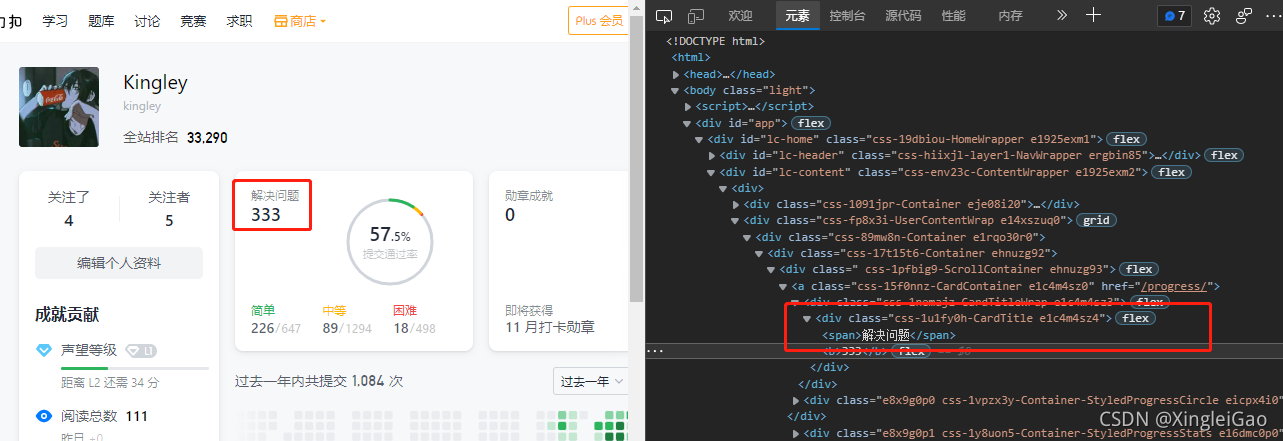
Task: Expand the head element node
Action: [677, 74]
